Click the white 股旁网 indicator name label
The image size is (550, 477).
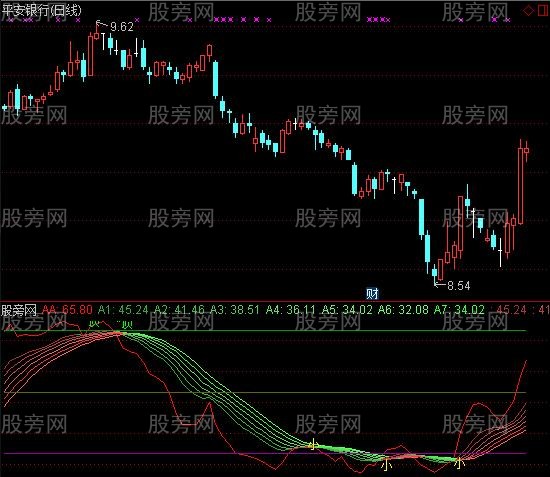pos(19,310)
